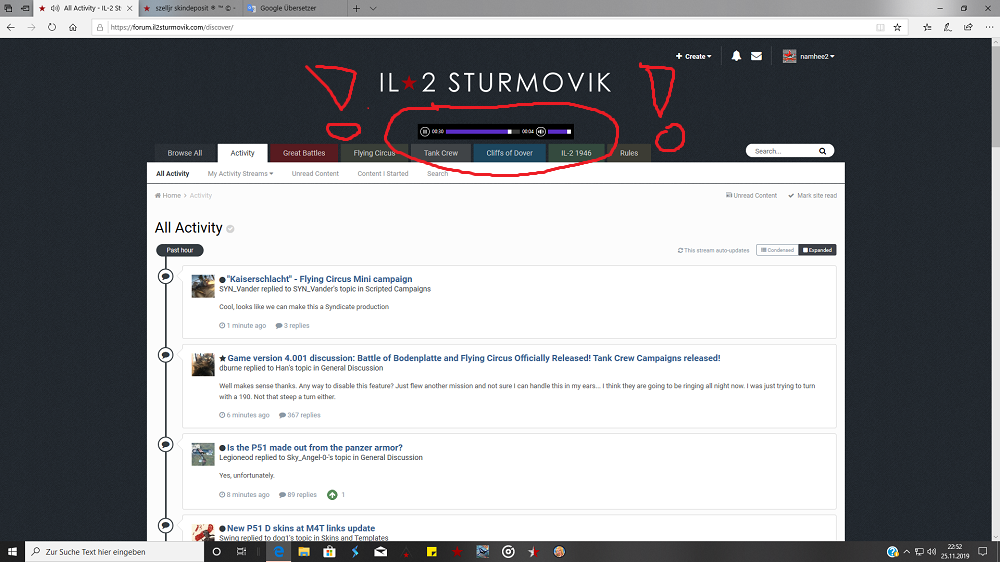Open File Explorer from taskbar
This screenshot has width=1000, height=562.
click(304, 552)
